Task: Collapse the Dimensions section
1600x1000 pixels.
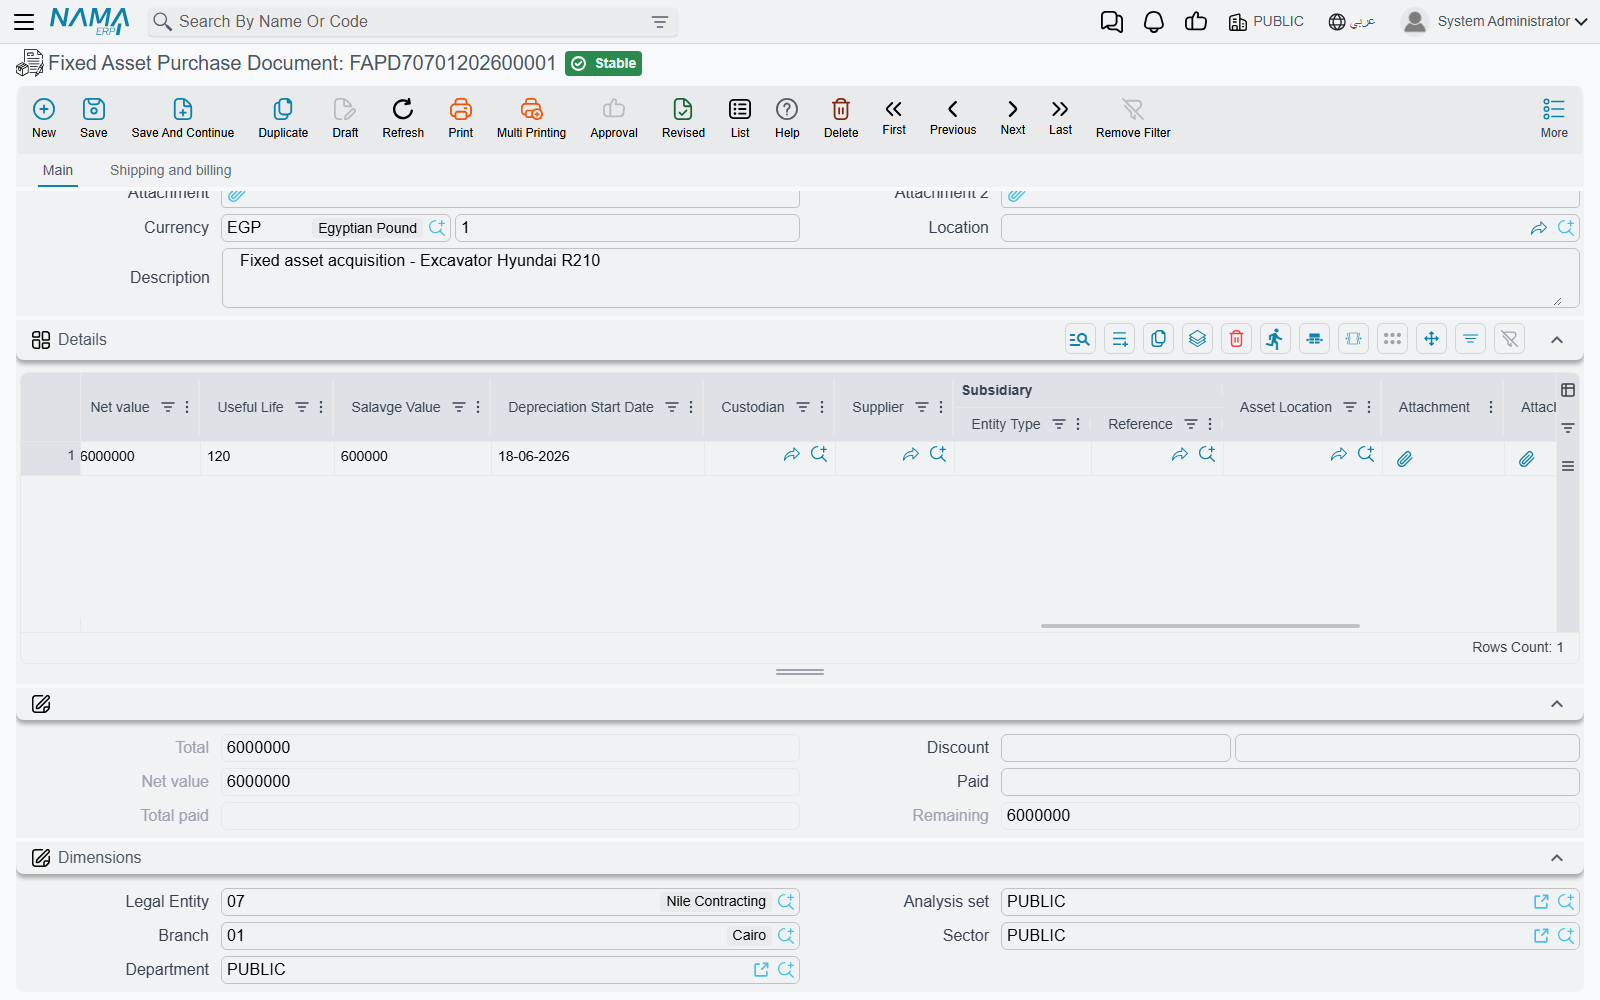Action: [x=1557, y=858]
